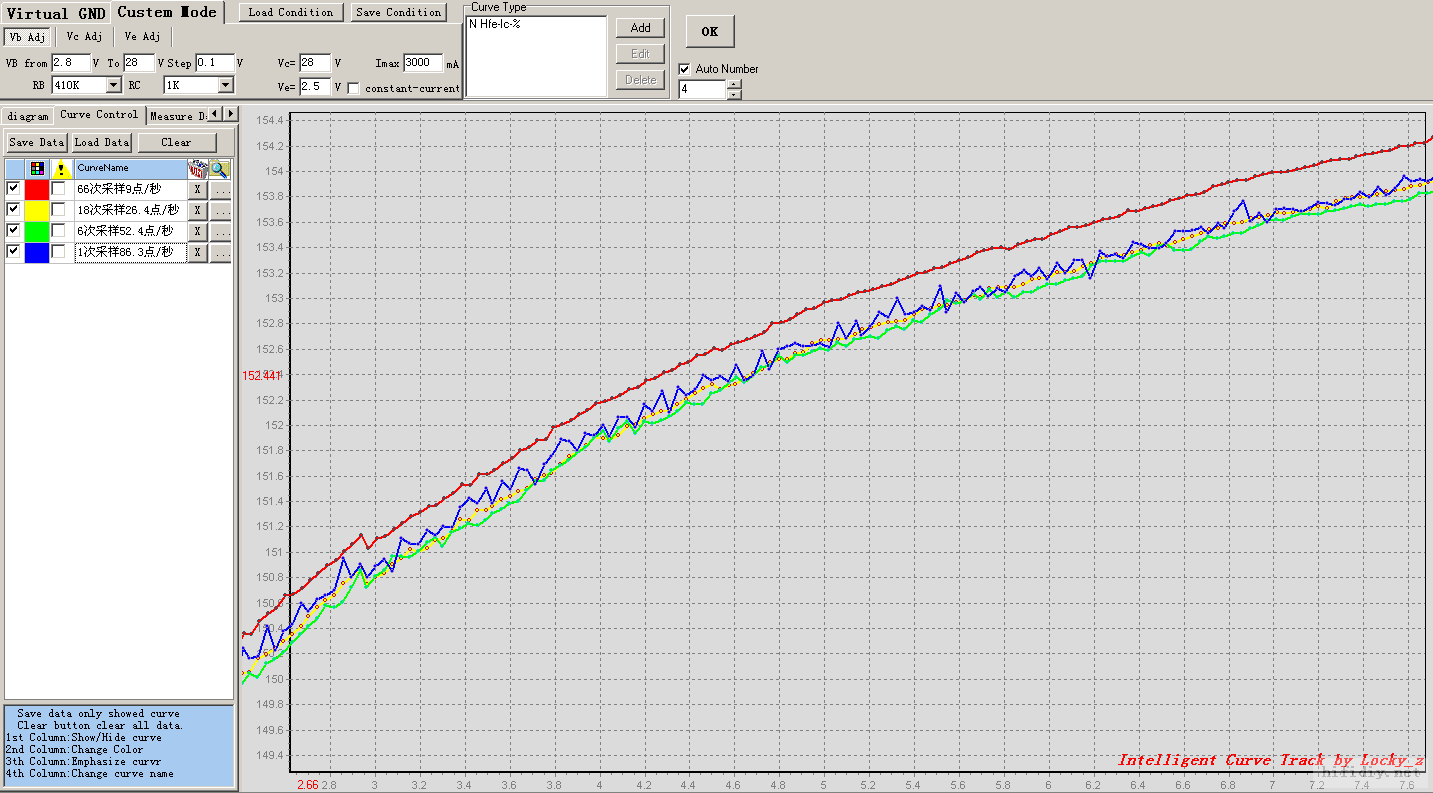Click the OK button
The width and height of the screenshot is (1433, 793).
[709, 32]
